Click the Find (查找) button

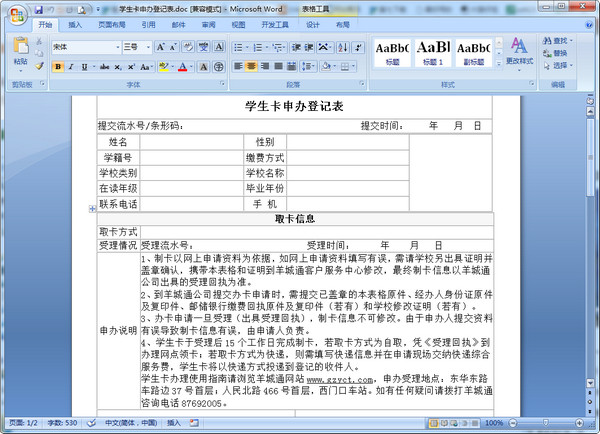tap(559, 41)
